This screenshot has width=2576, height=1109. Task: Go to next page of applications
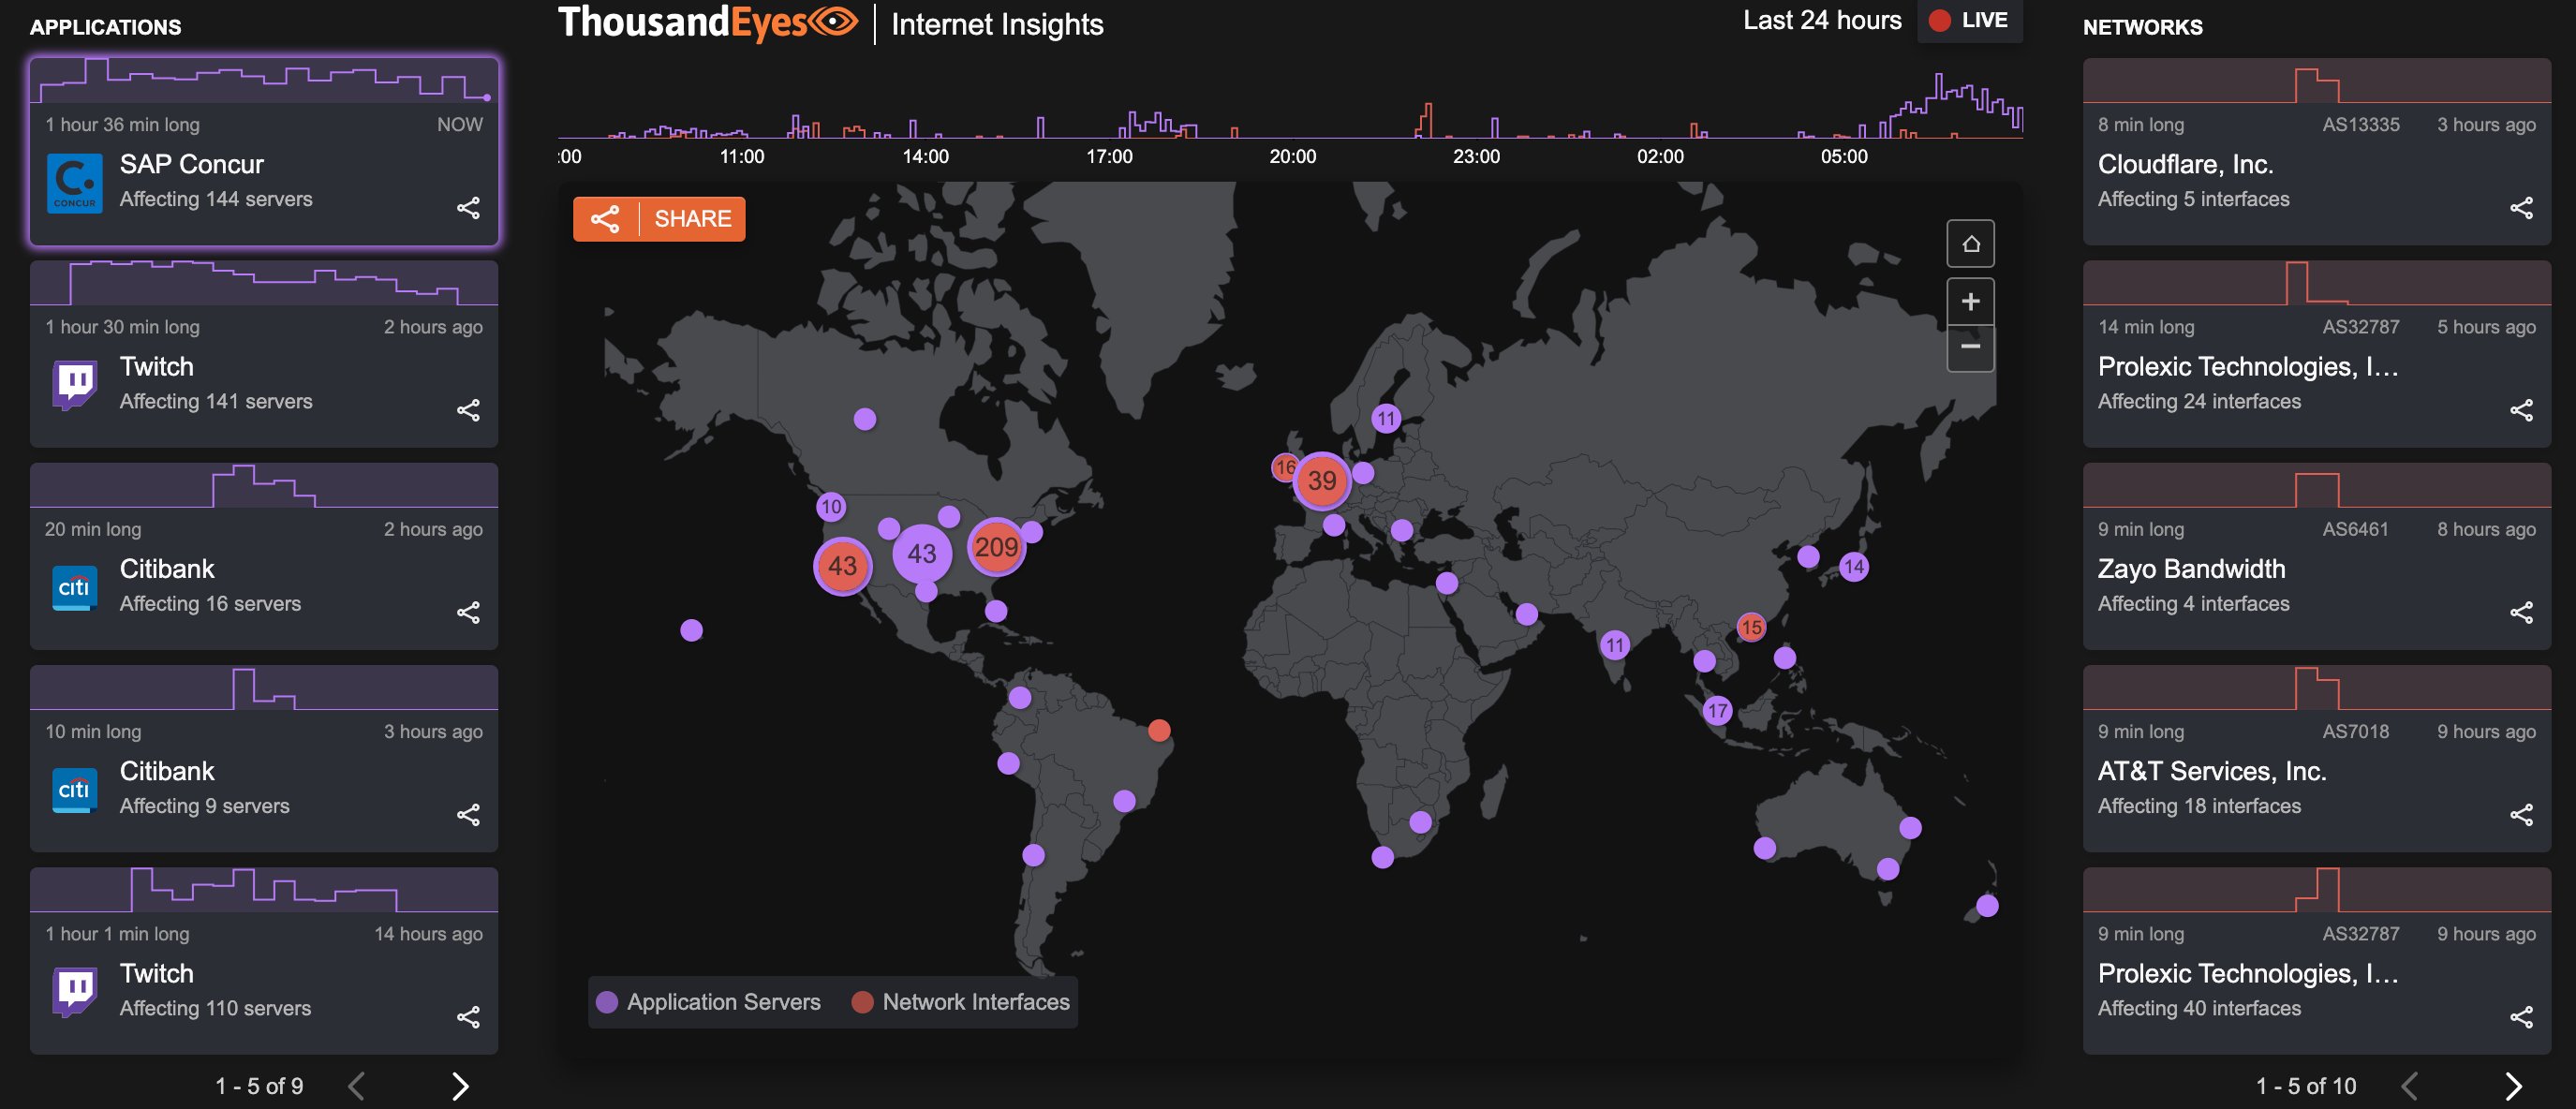point(460,1086)
